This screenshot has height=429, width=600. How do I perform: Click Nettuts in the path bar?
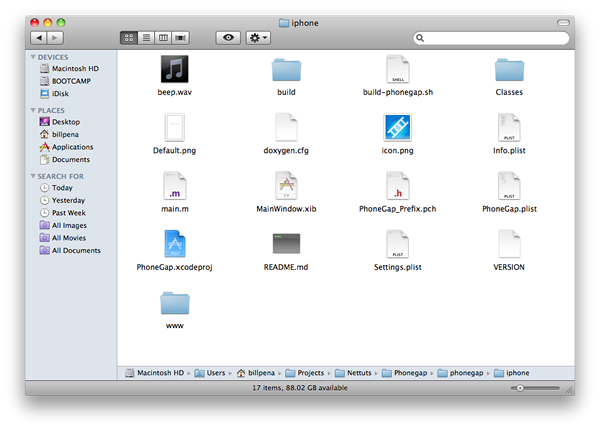(353, 373)
